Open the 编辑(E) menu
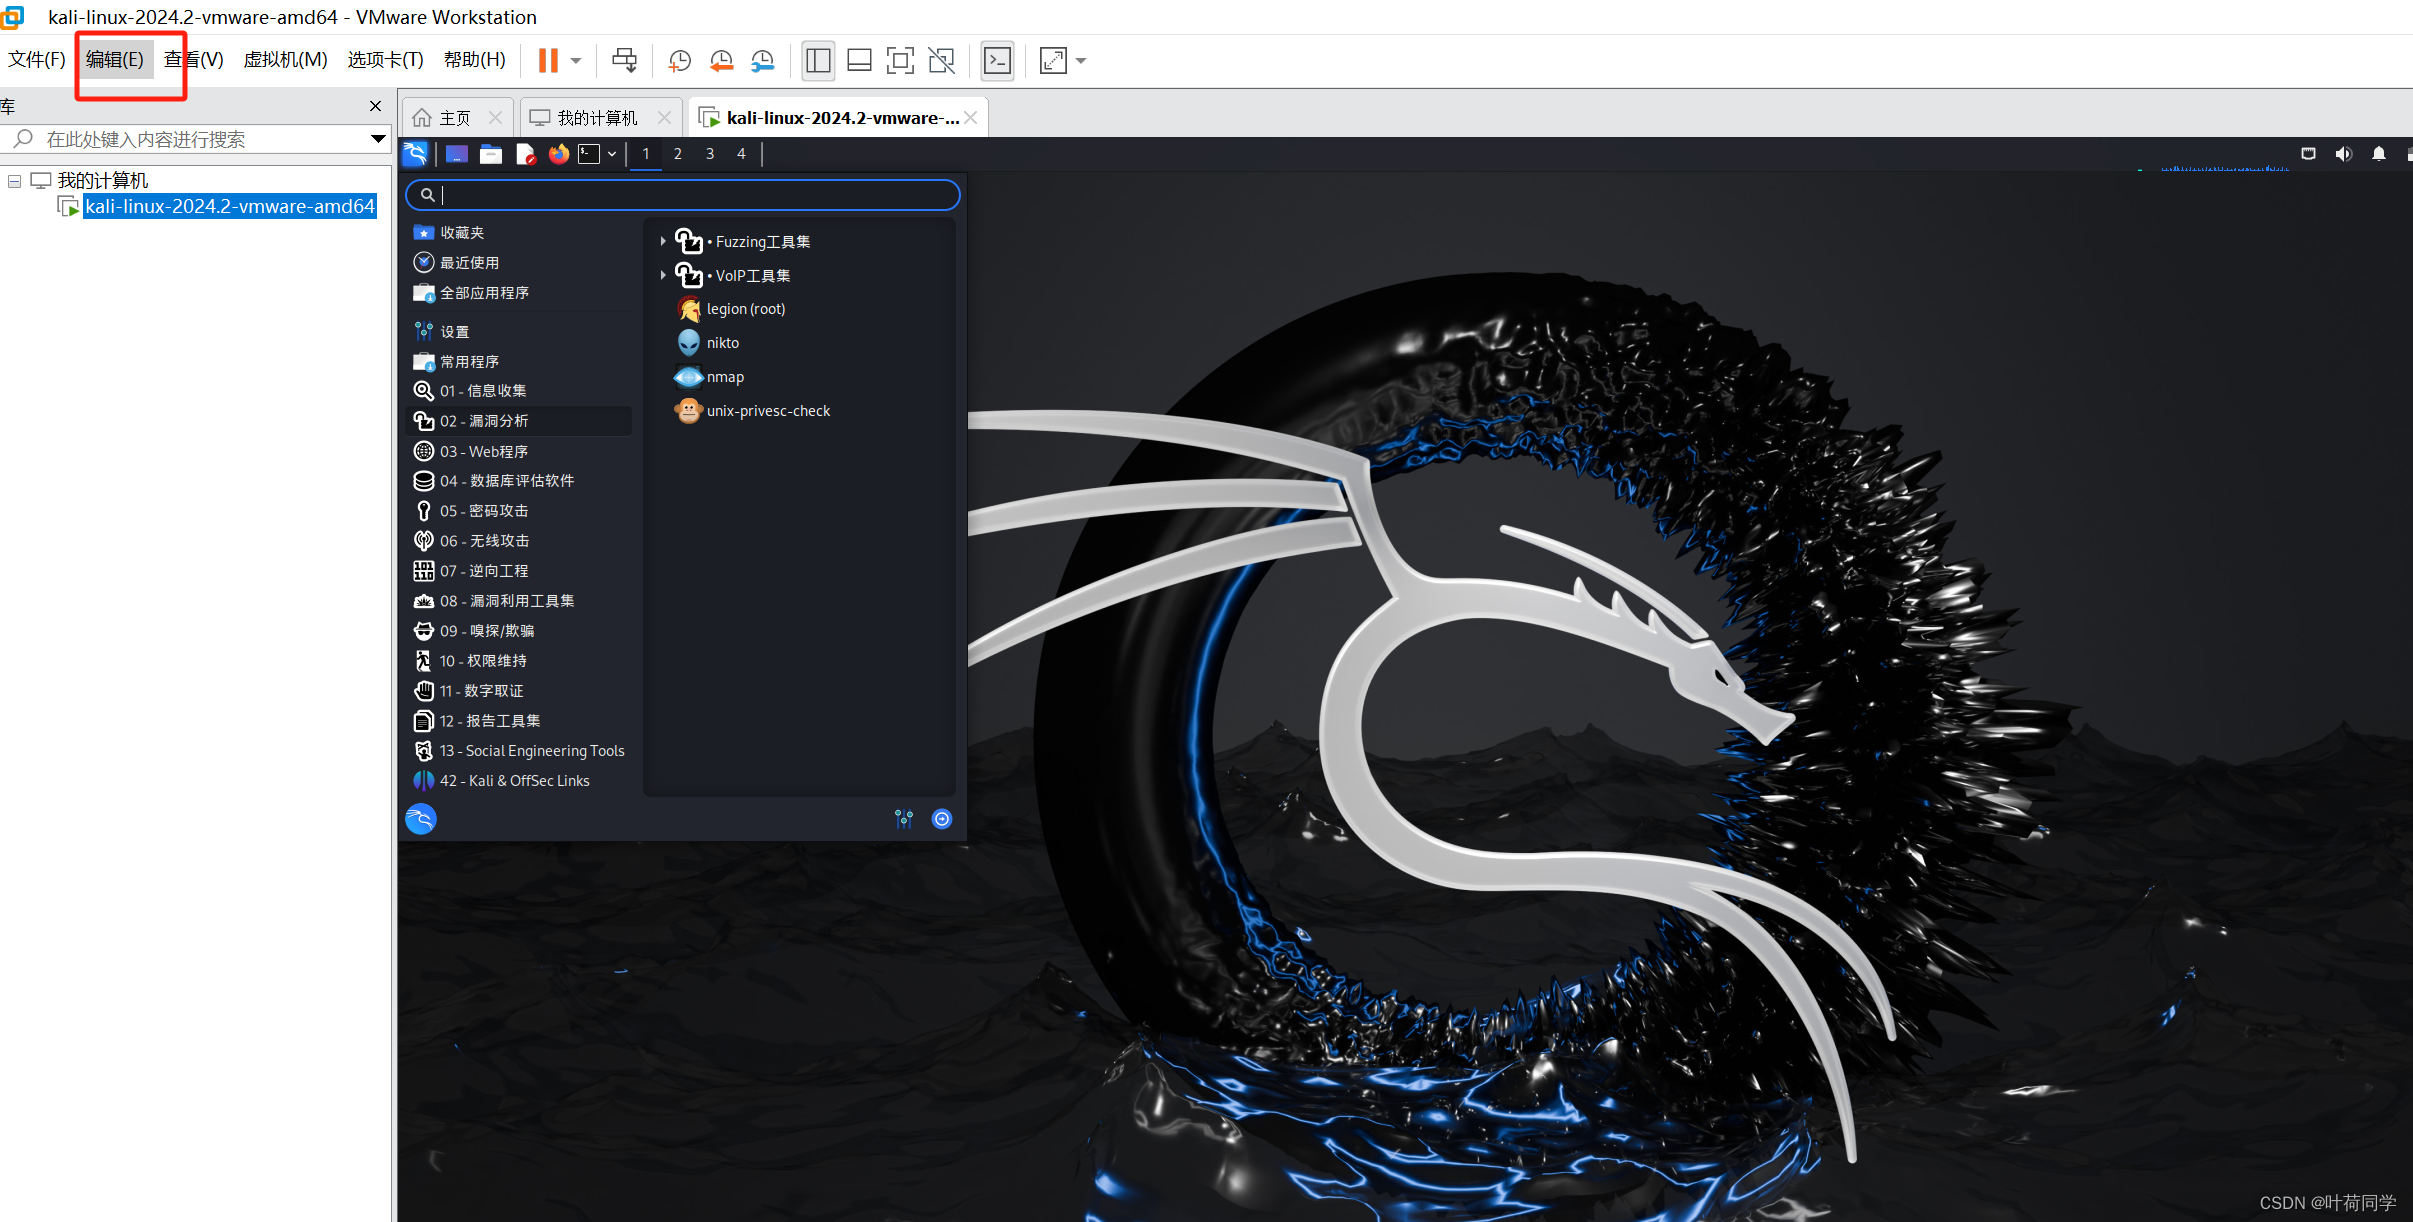The width and height of the screenshot is (2413, 1222). [x=115, y=59]
